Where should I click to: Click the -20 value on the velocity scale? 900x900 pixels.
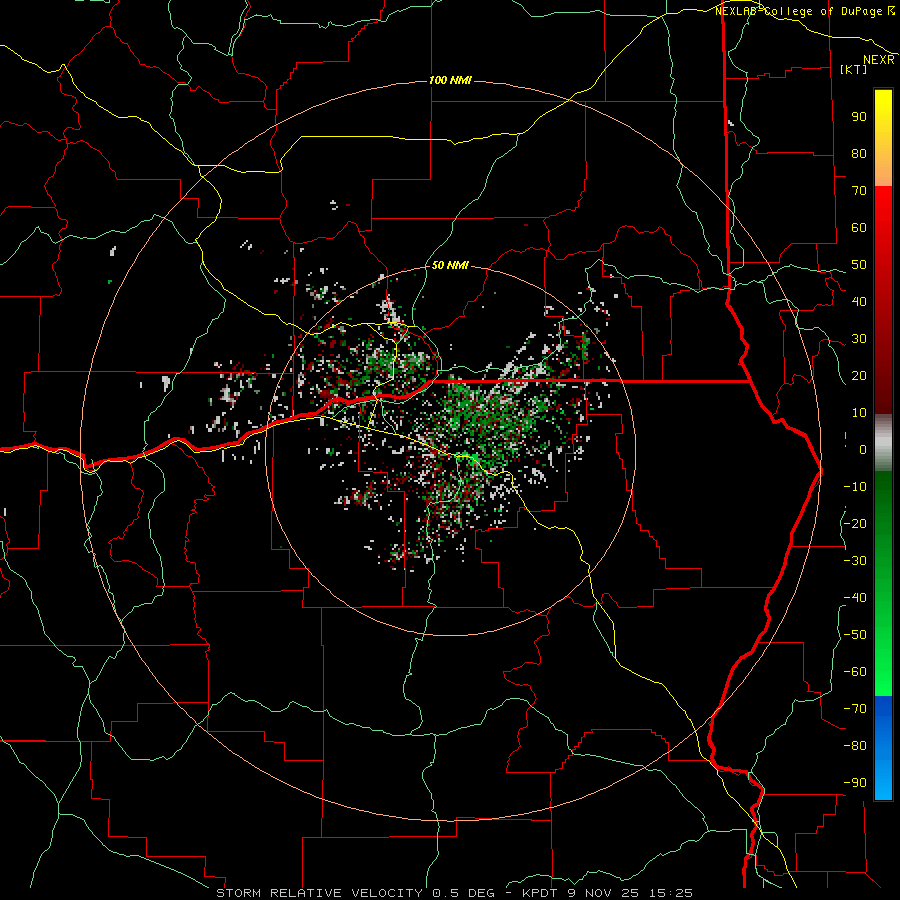click(855, 523)
